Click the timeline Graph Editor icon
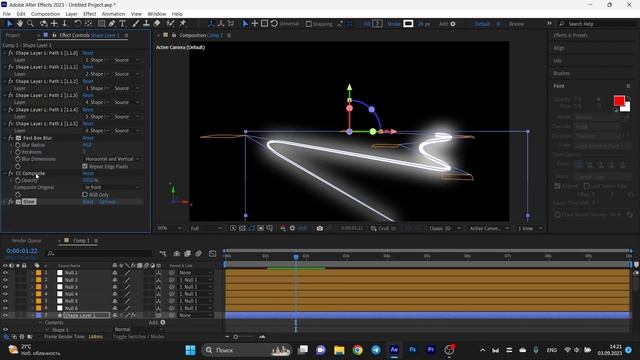Screen dimensions: 640x360 coord(213,253)
